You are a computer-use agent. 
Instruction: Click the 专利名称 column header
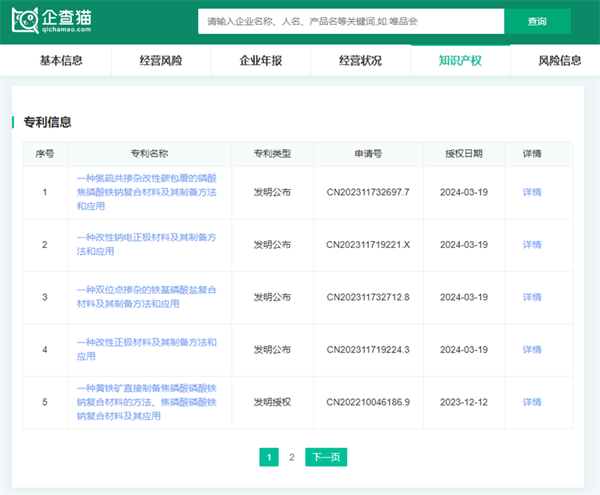point(149,154)
